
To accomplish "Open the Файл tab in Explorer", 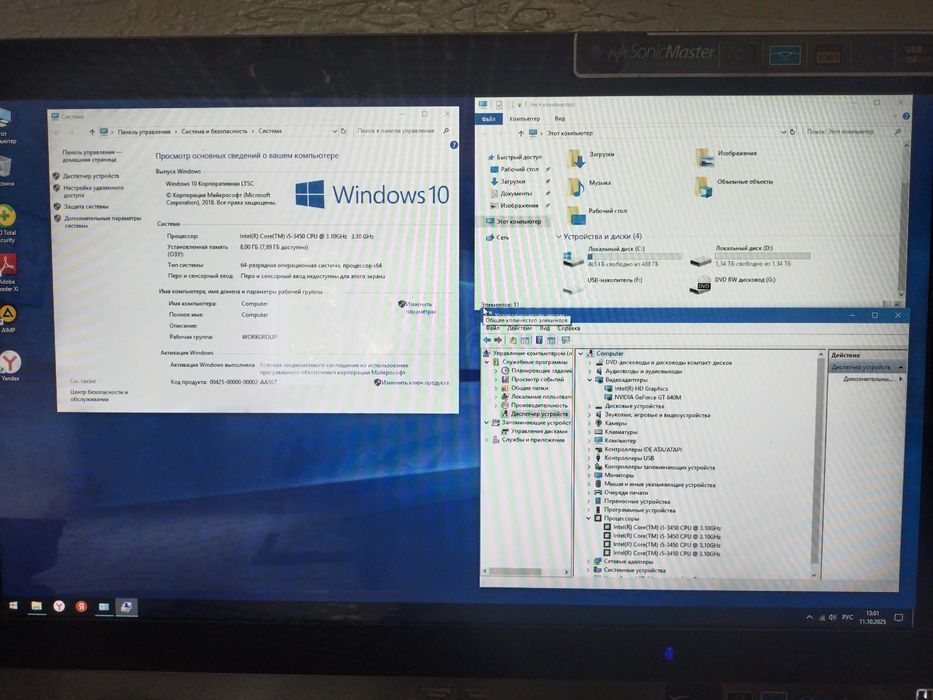I will 489,119.
